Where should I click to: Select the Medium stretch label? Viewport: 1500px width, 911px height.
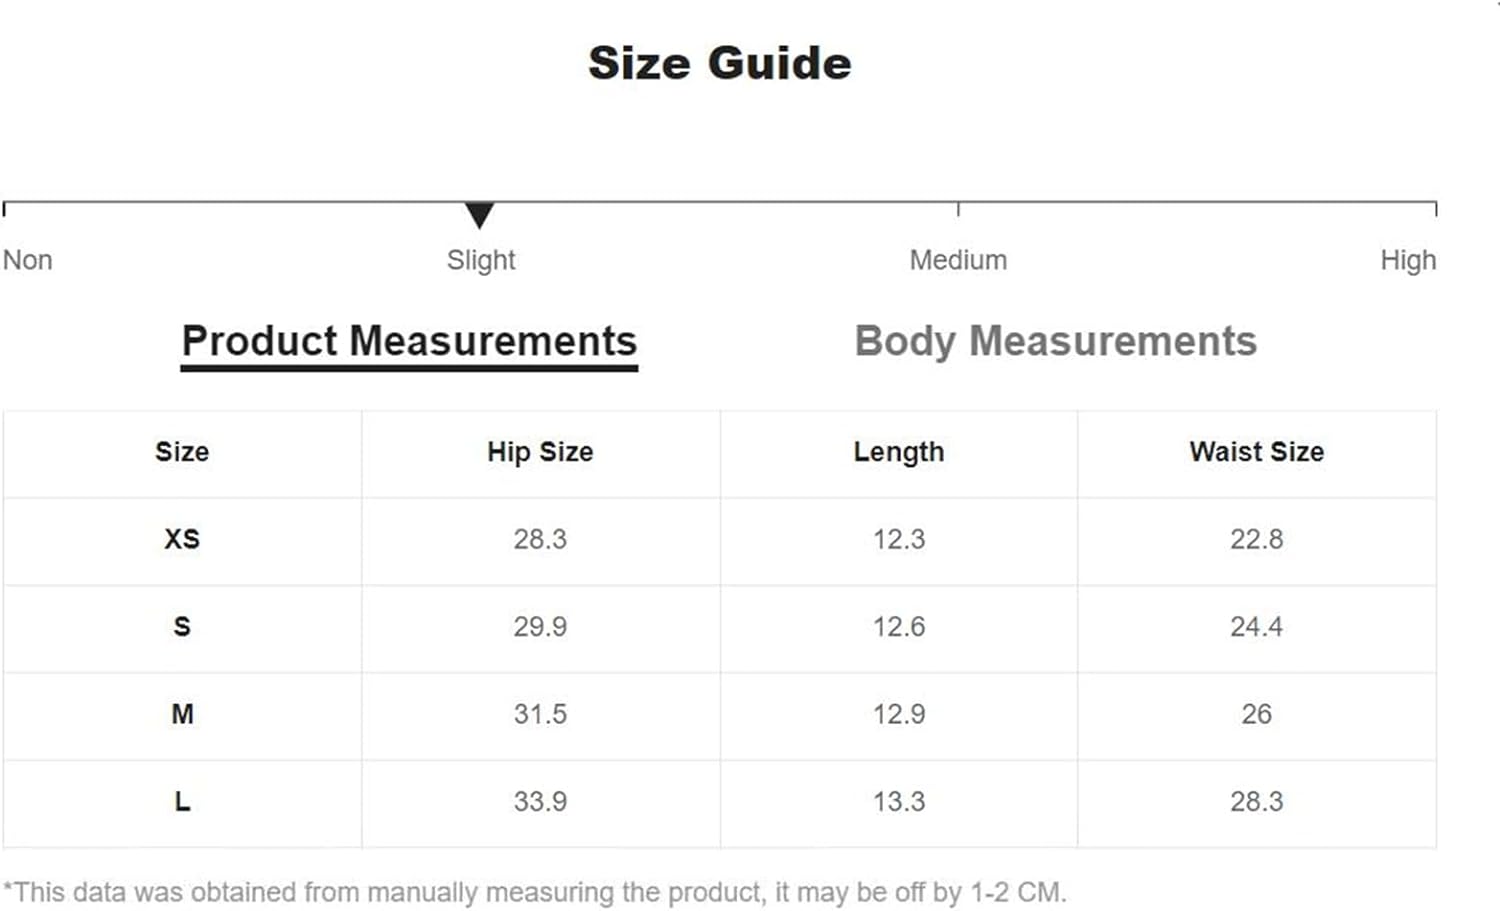point(958,260)
